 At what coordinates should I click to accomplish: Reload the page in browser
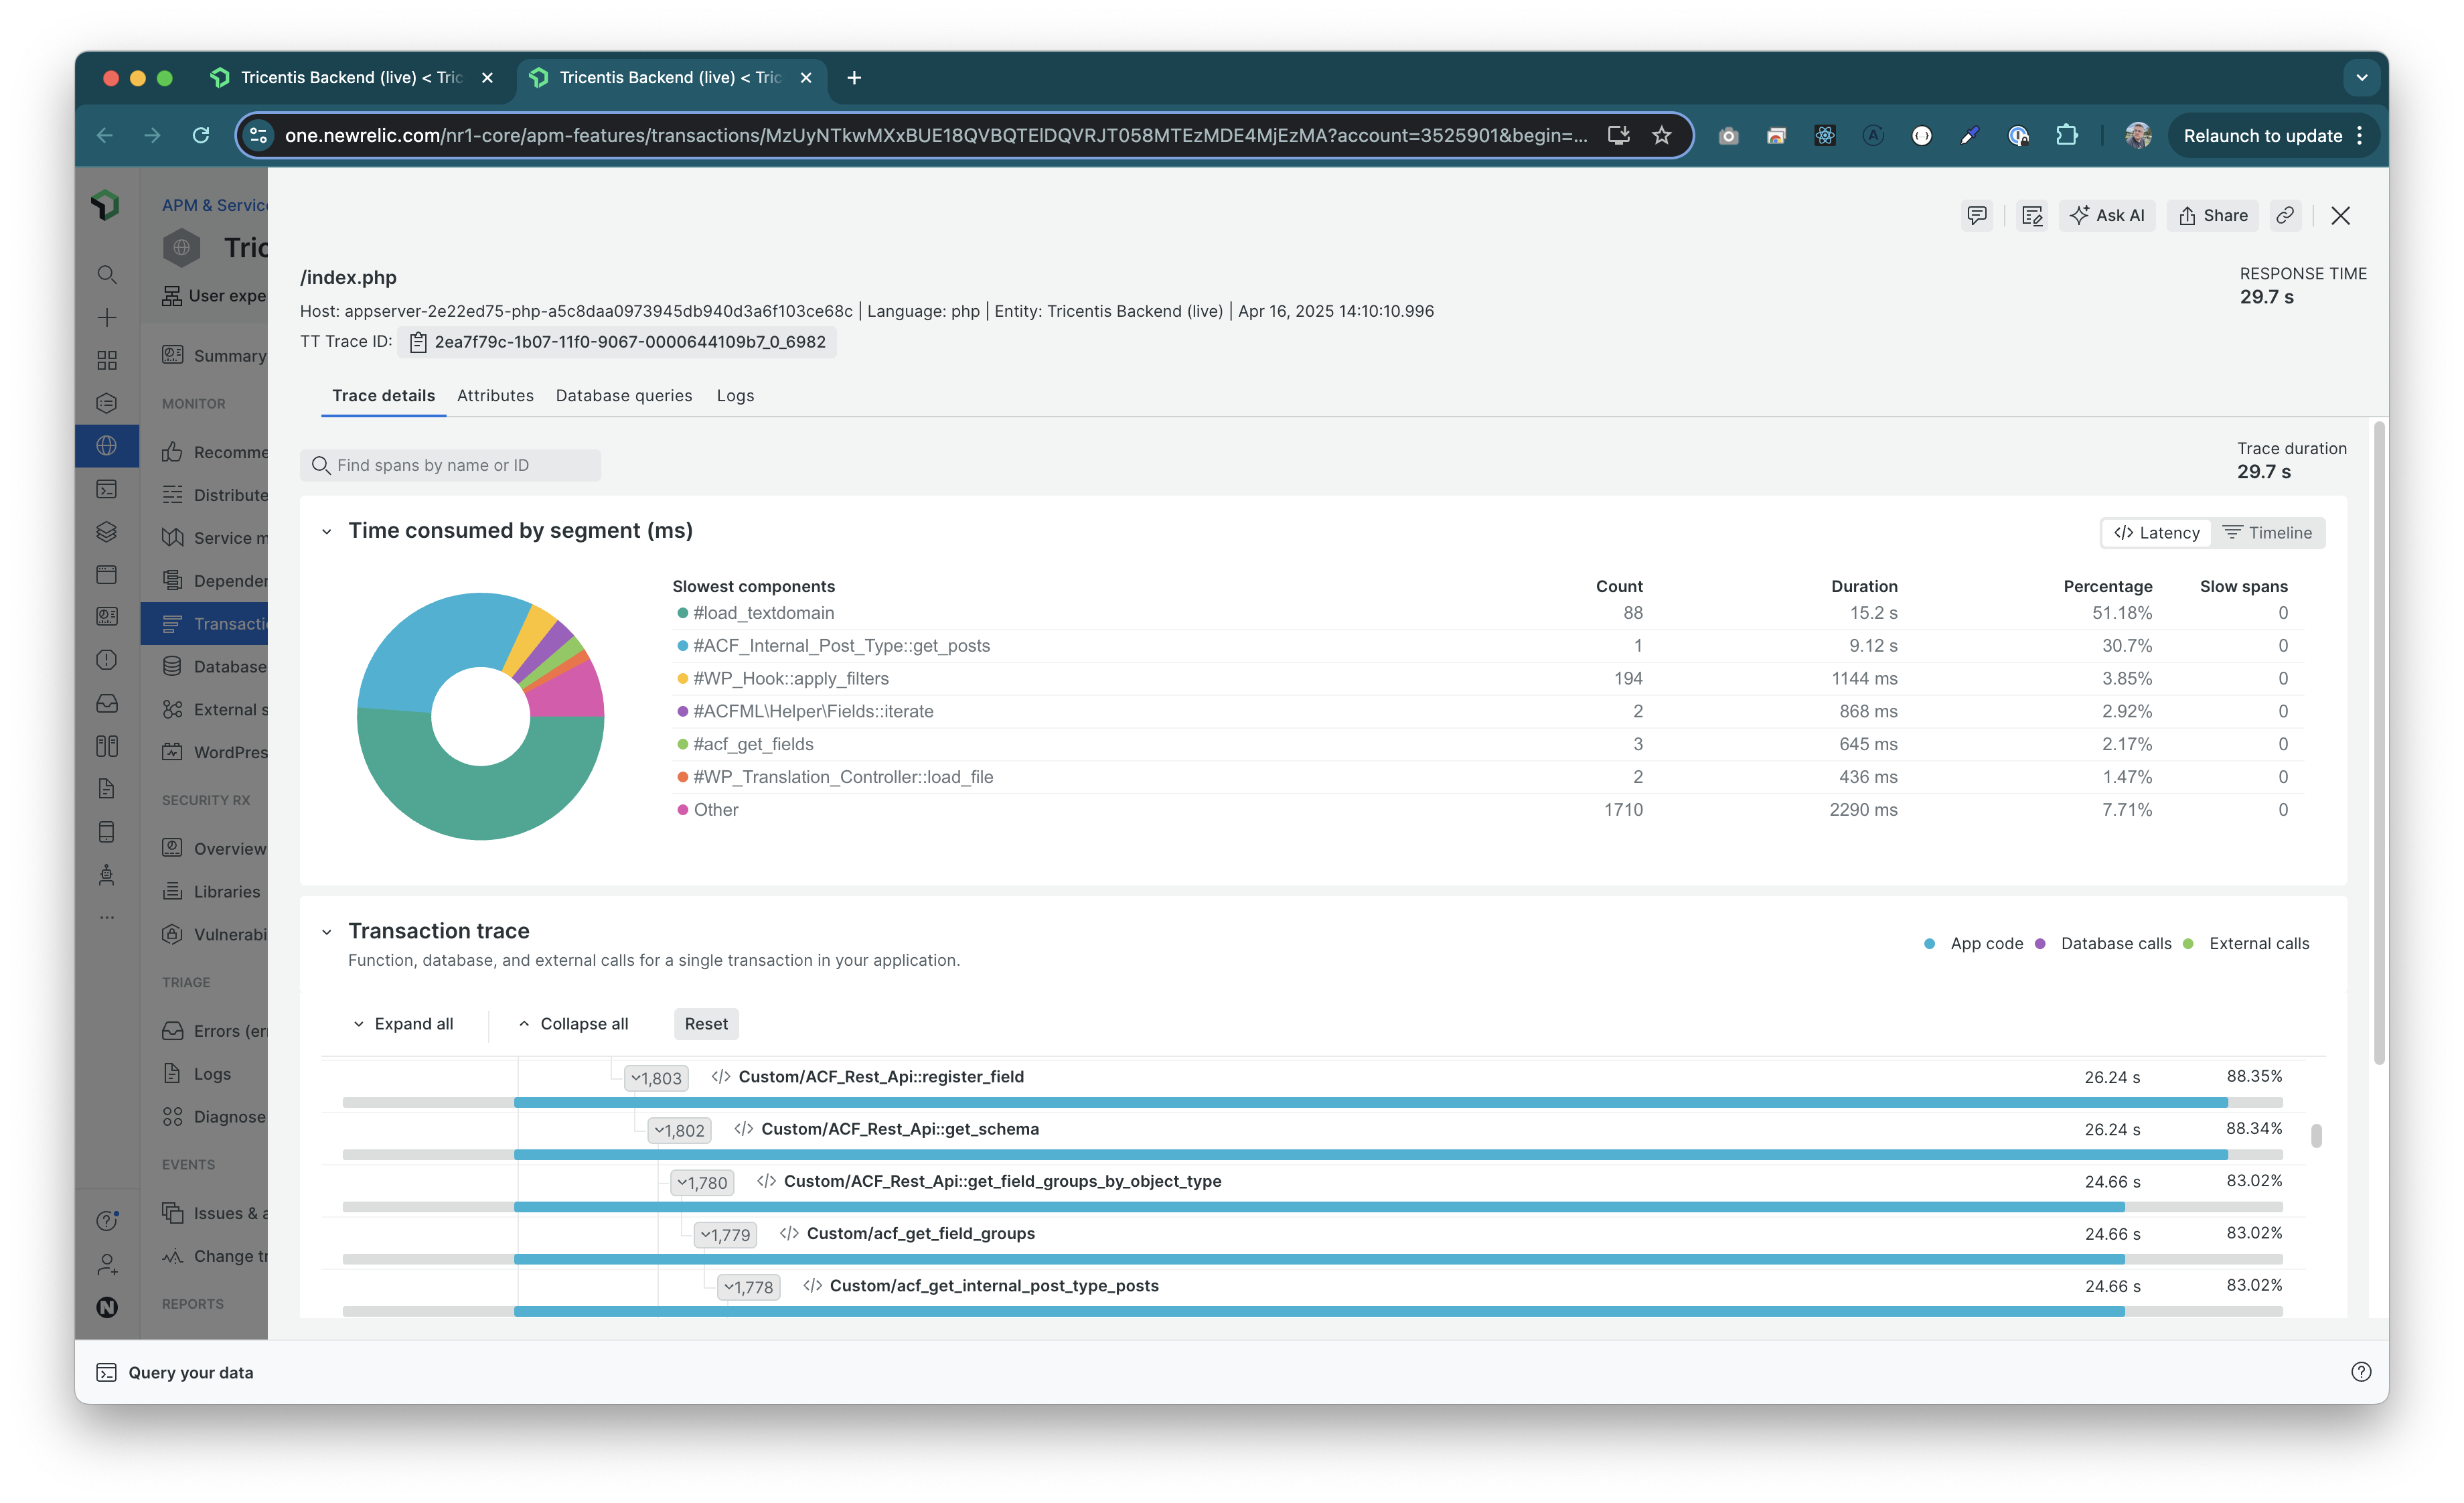click(x=201, y=135)
